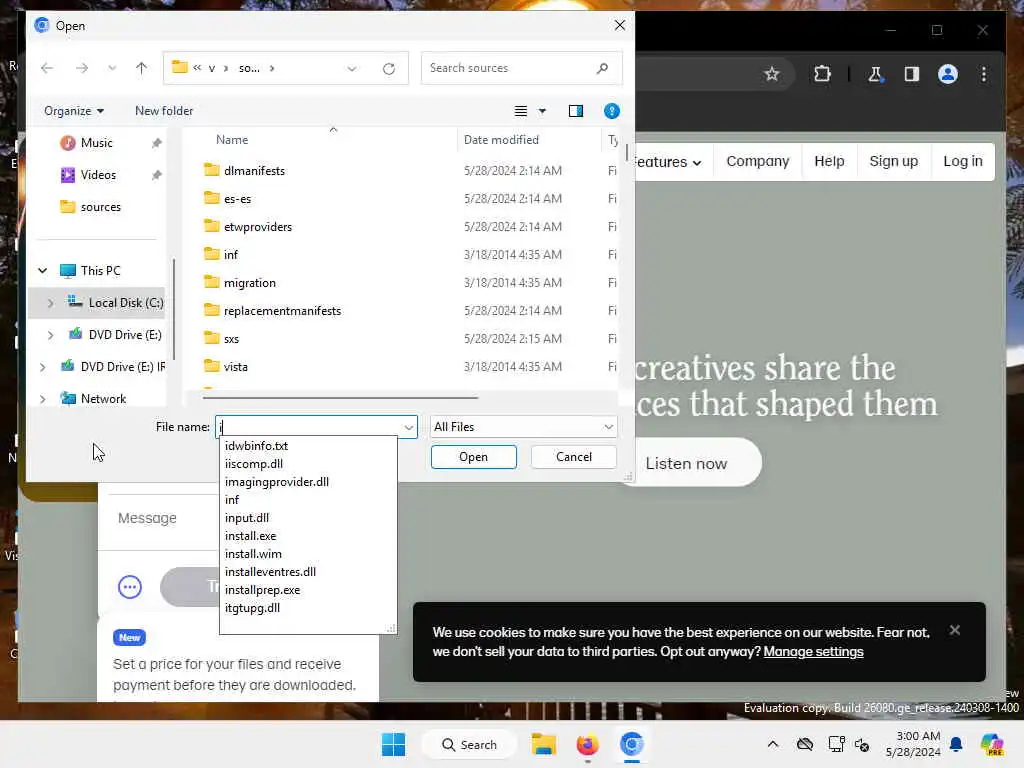Select the migration folder
The height and width of the screenshot is (768, 1024).
point(249,283)
